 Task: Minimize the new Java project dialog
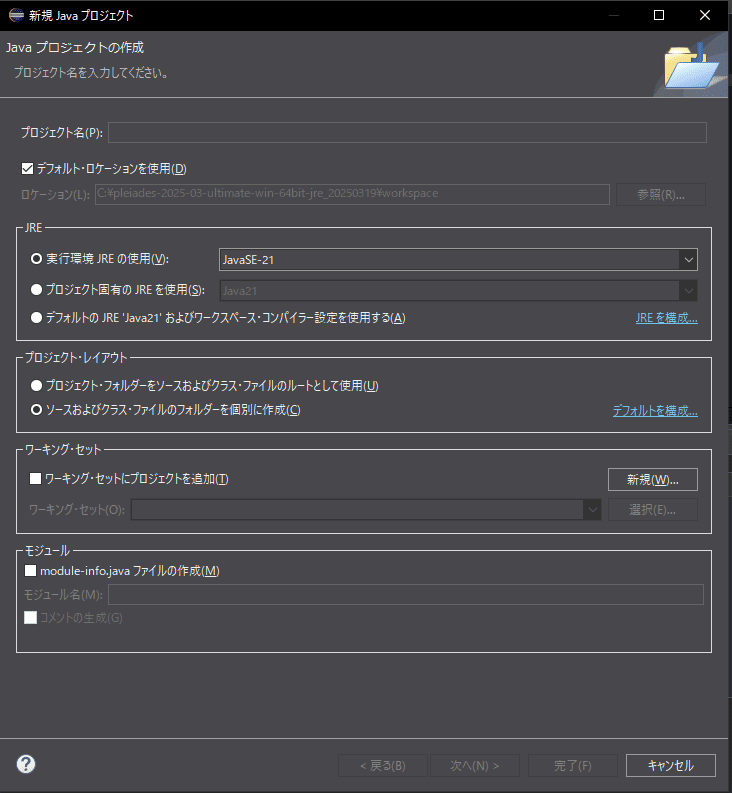pos(612,15)
